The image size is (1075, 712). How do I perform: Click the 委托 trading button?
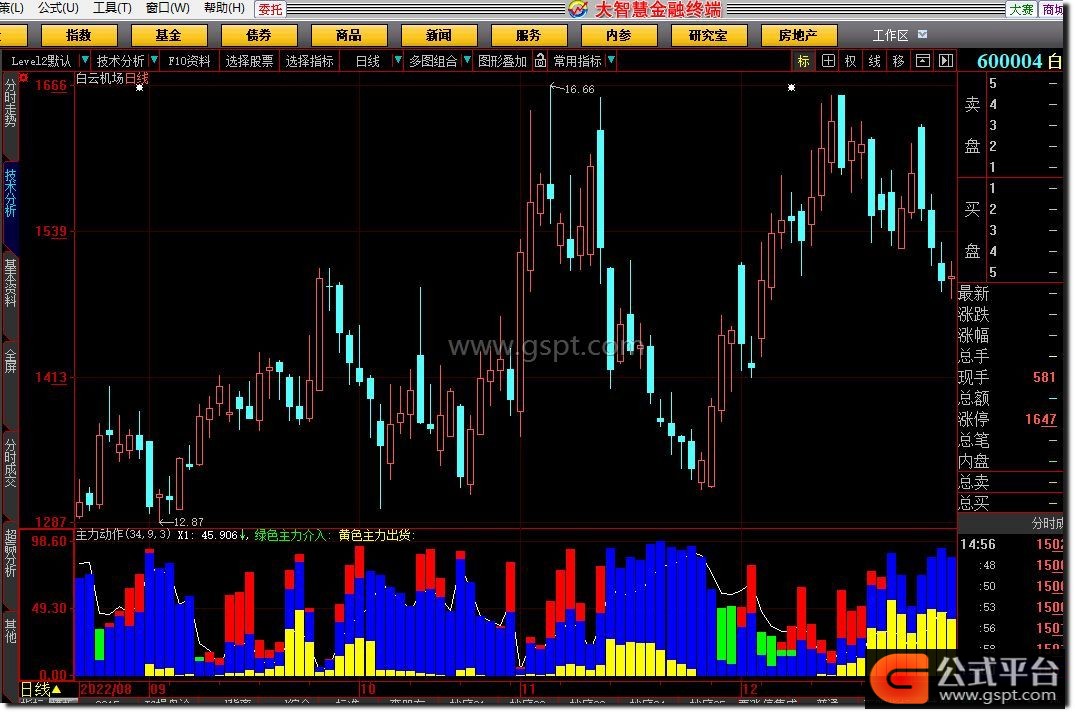pos(269,9)
